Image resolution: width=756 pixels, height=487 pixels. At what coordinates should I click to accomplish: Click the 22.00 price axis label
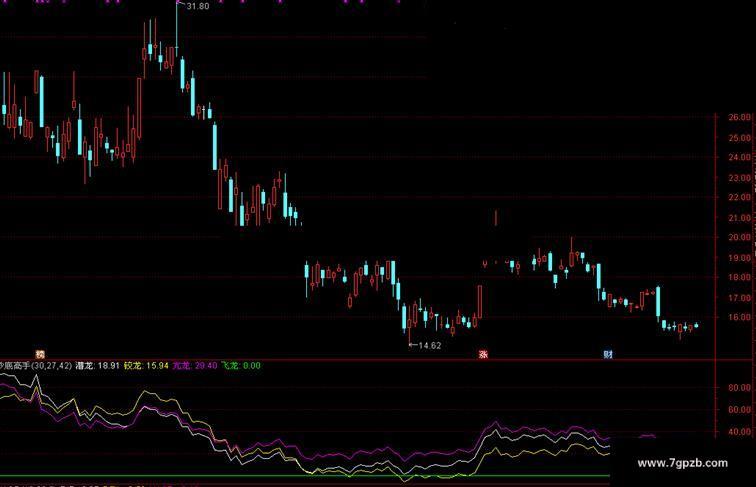(740, 197)
